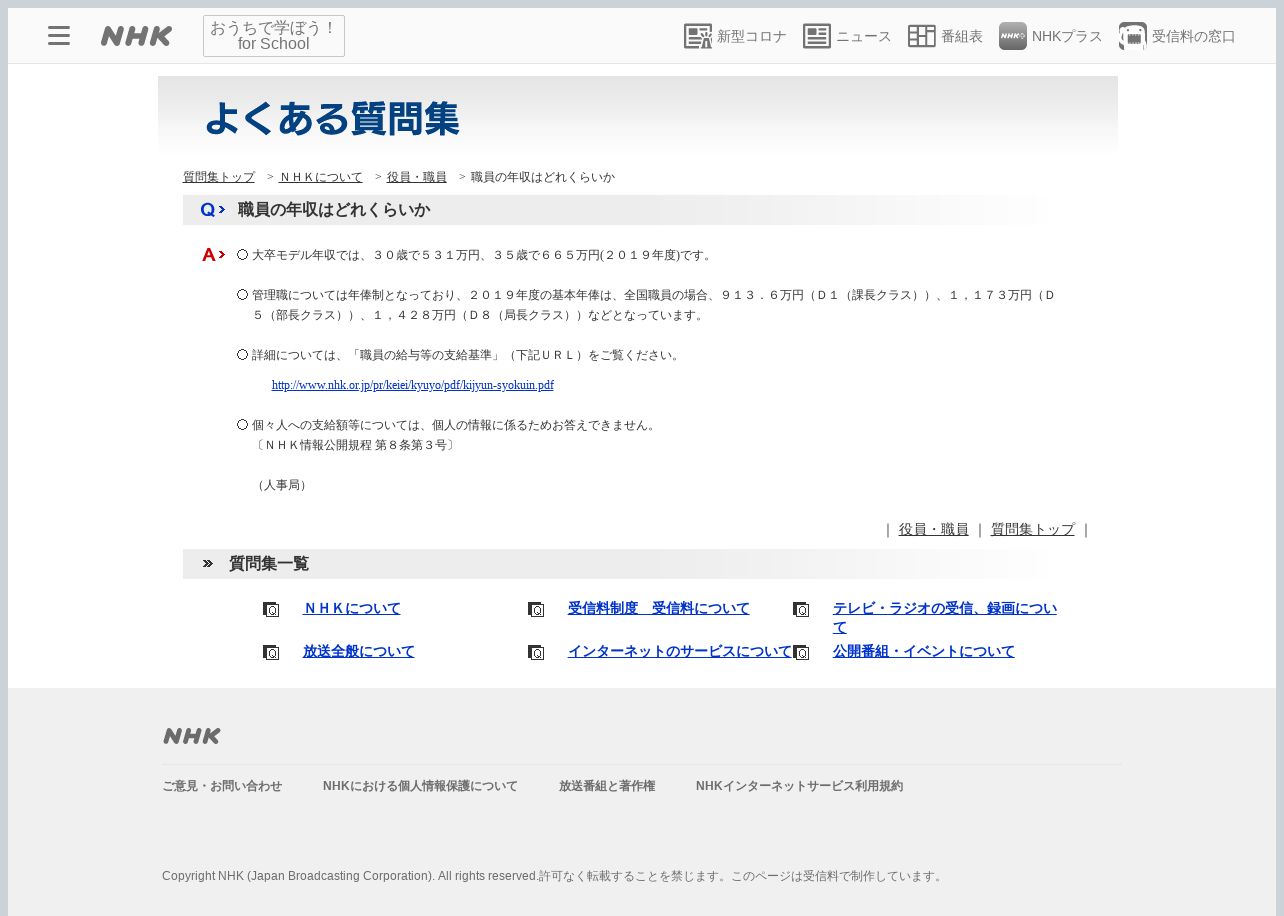Open ご意見・お問い合わせ footer link
The width and height of the screenshot is (1284, 916).
[x=222, y=786]
